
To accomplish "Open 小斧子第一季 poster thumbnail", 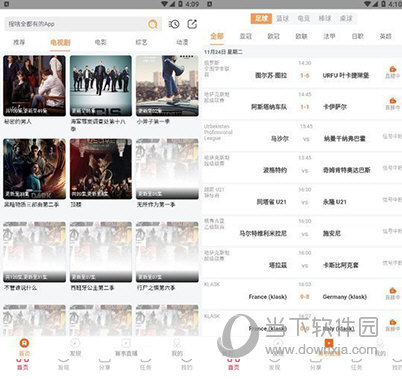I will pos(167,86).
